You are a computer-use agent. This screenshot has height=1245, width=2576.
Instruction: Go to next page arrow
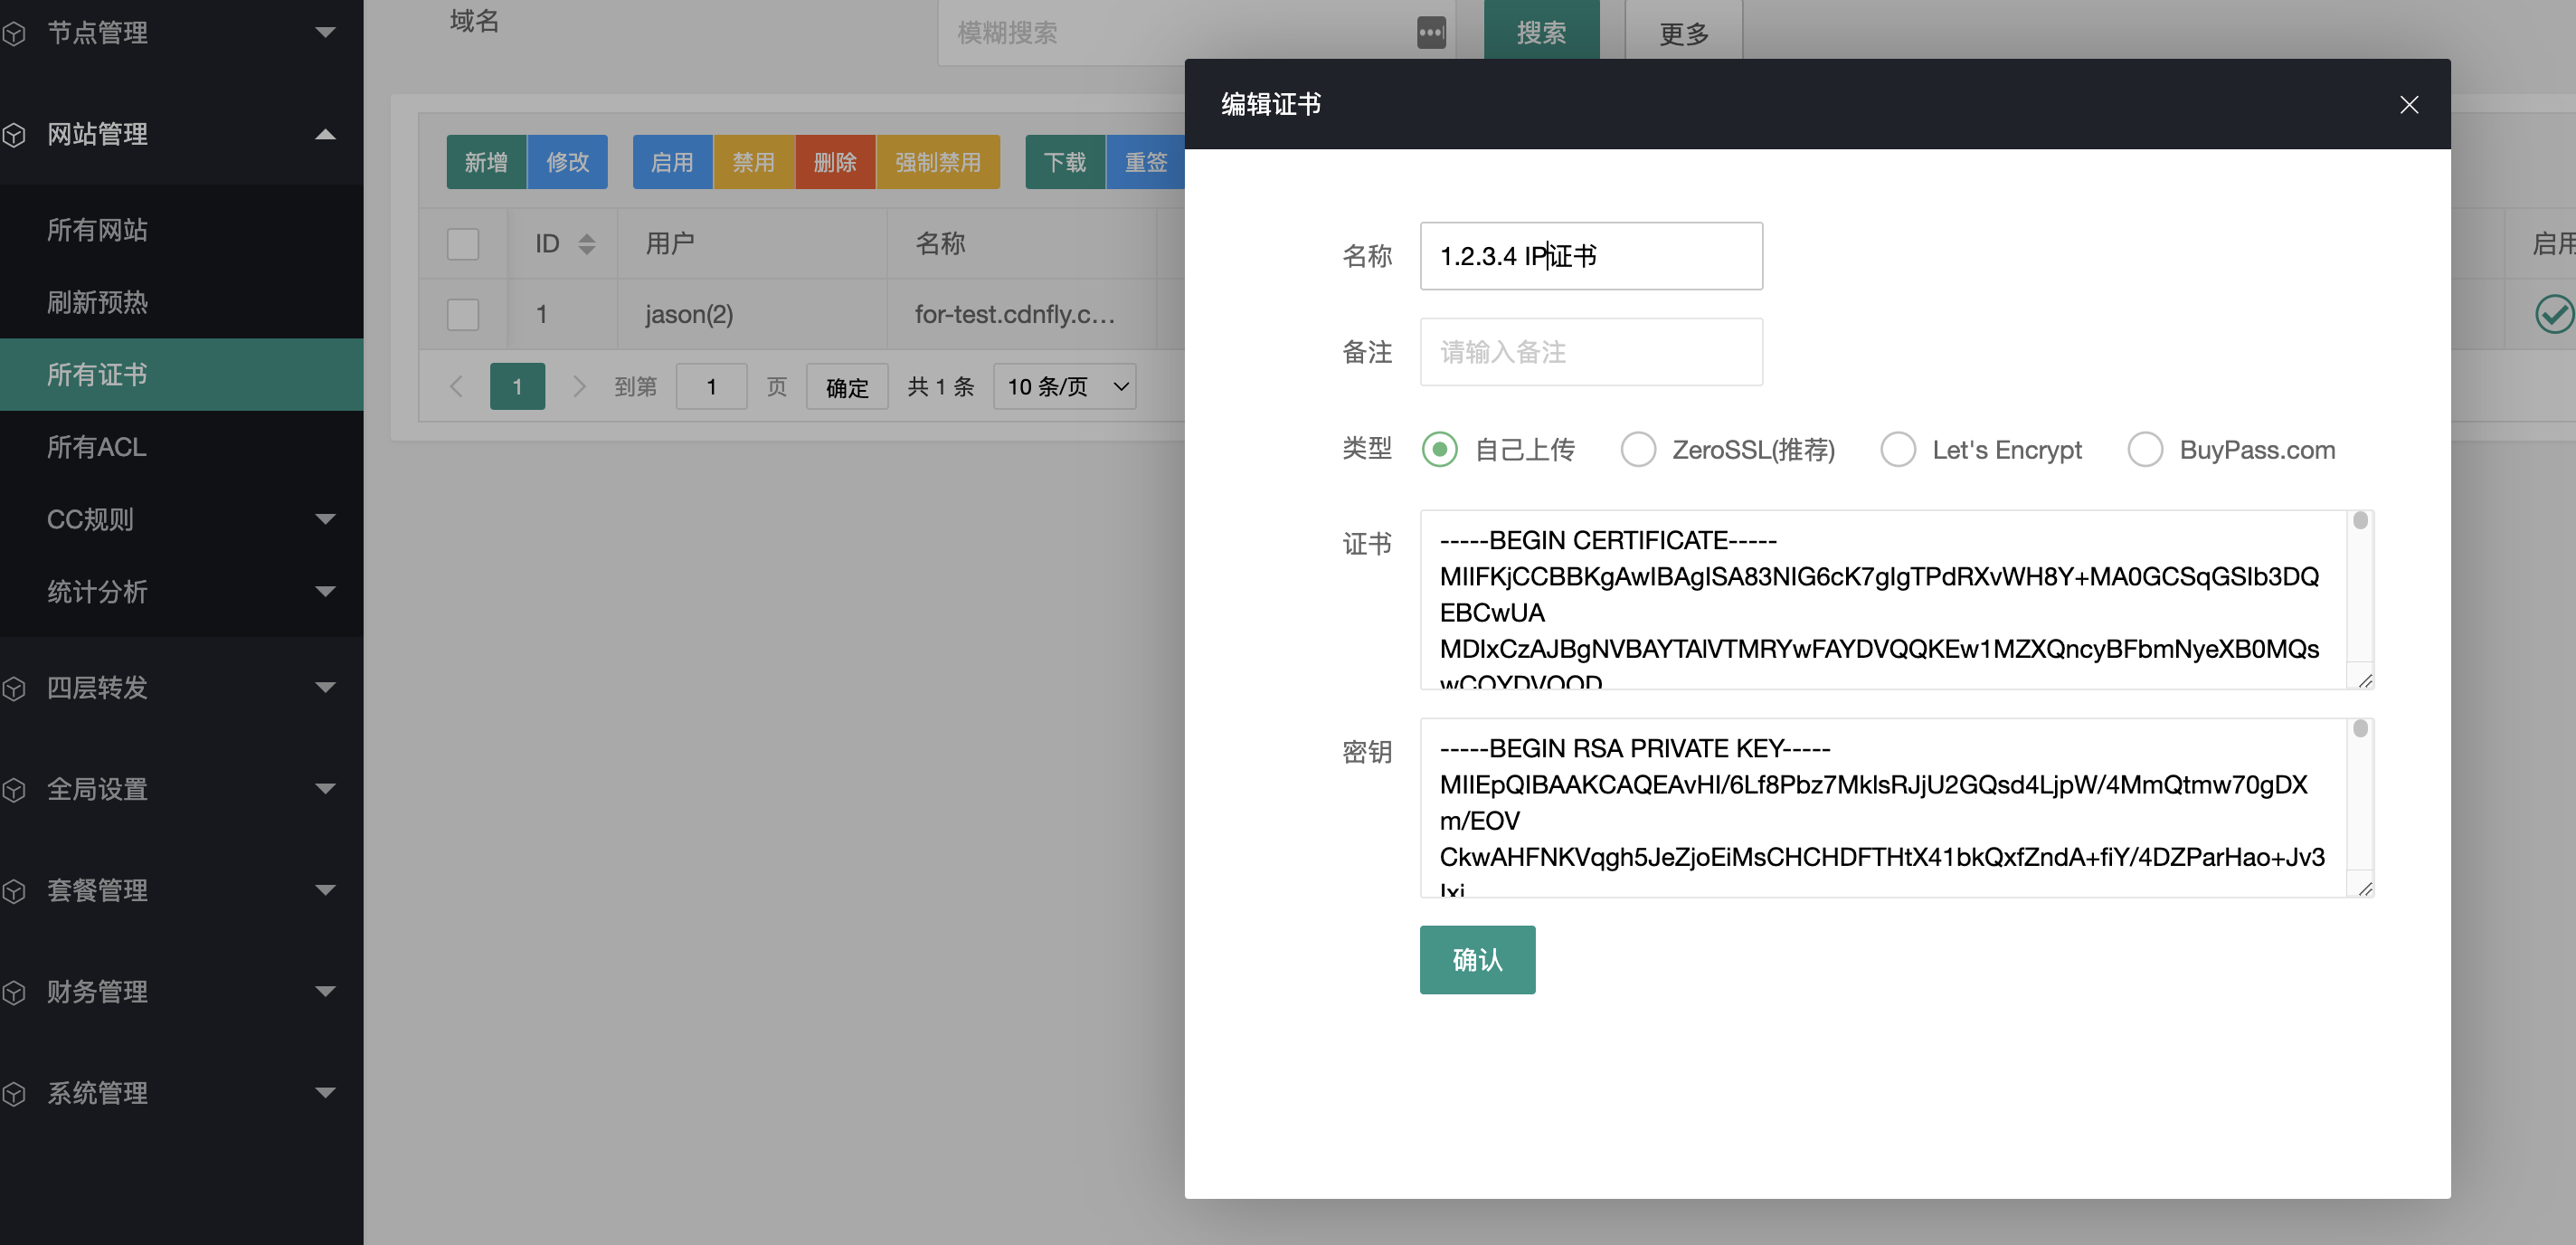click(x=578, y=387)
